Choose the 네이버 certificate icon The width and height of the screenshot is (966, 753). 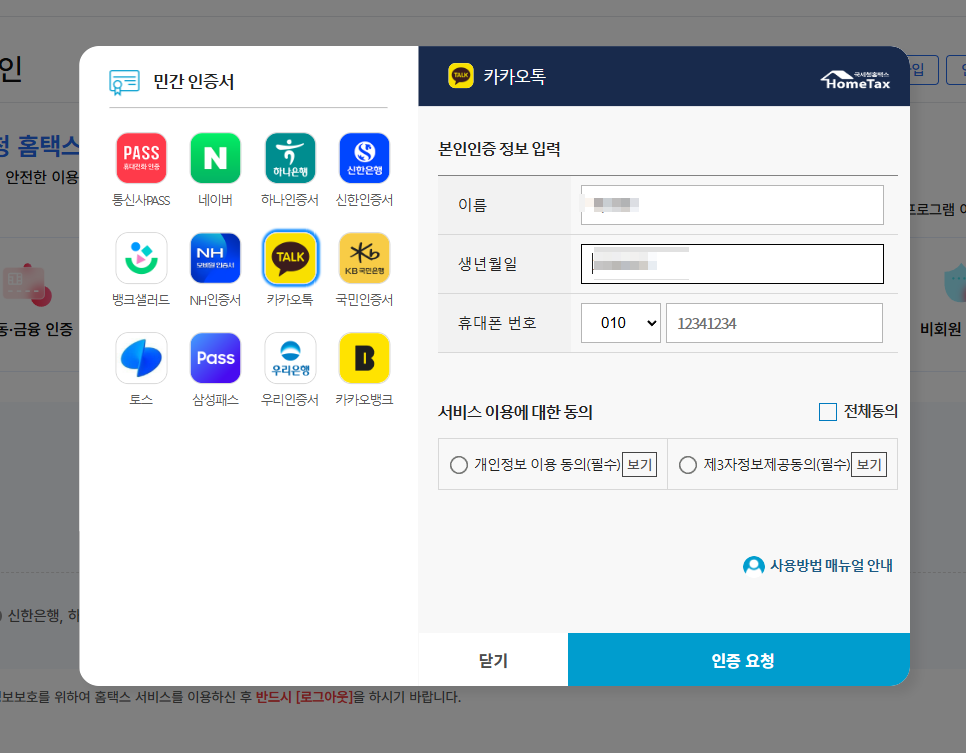point(215,158)
